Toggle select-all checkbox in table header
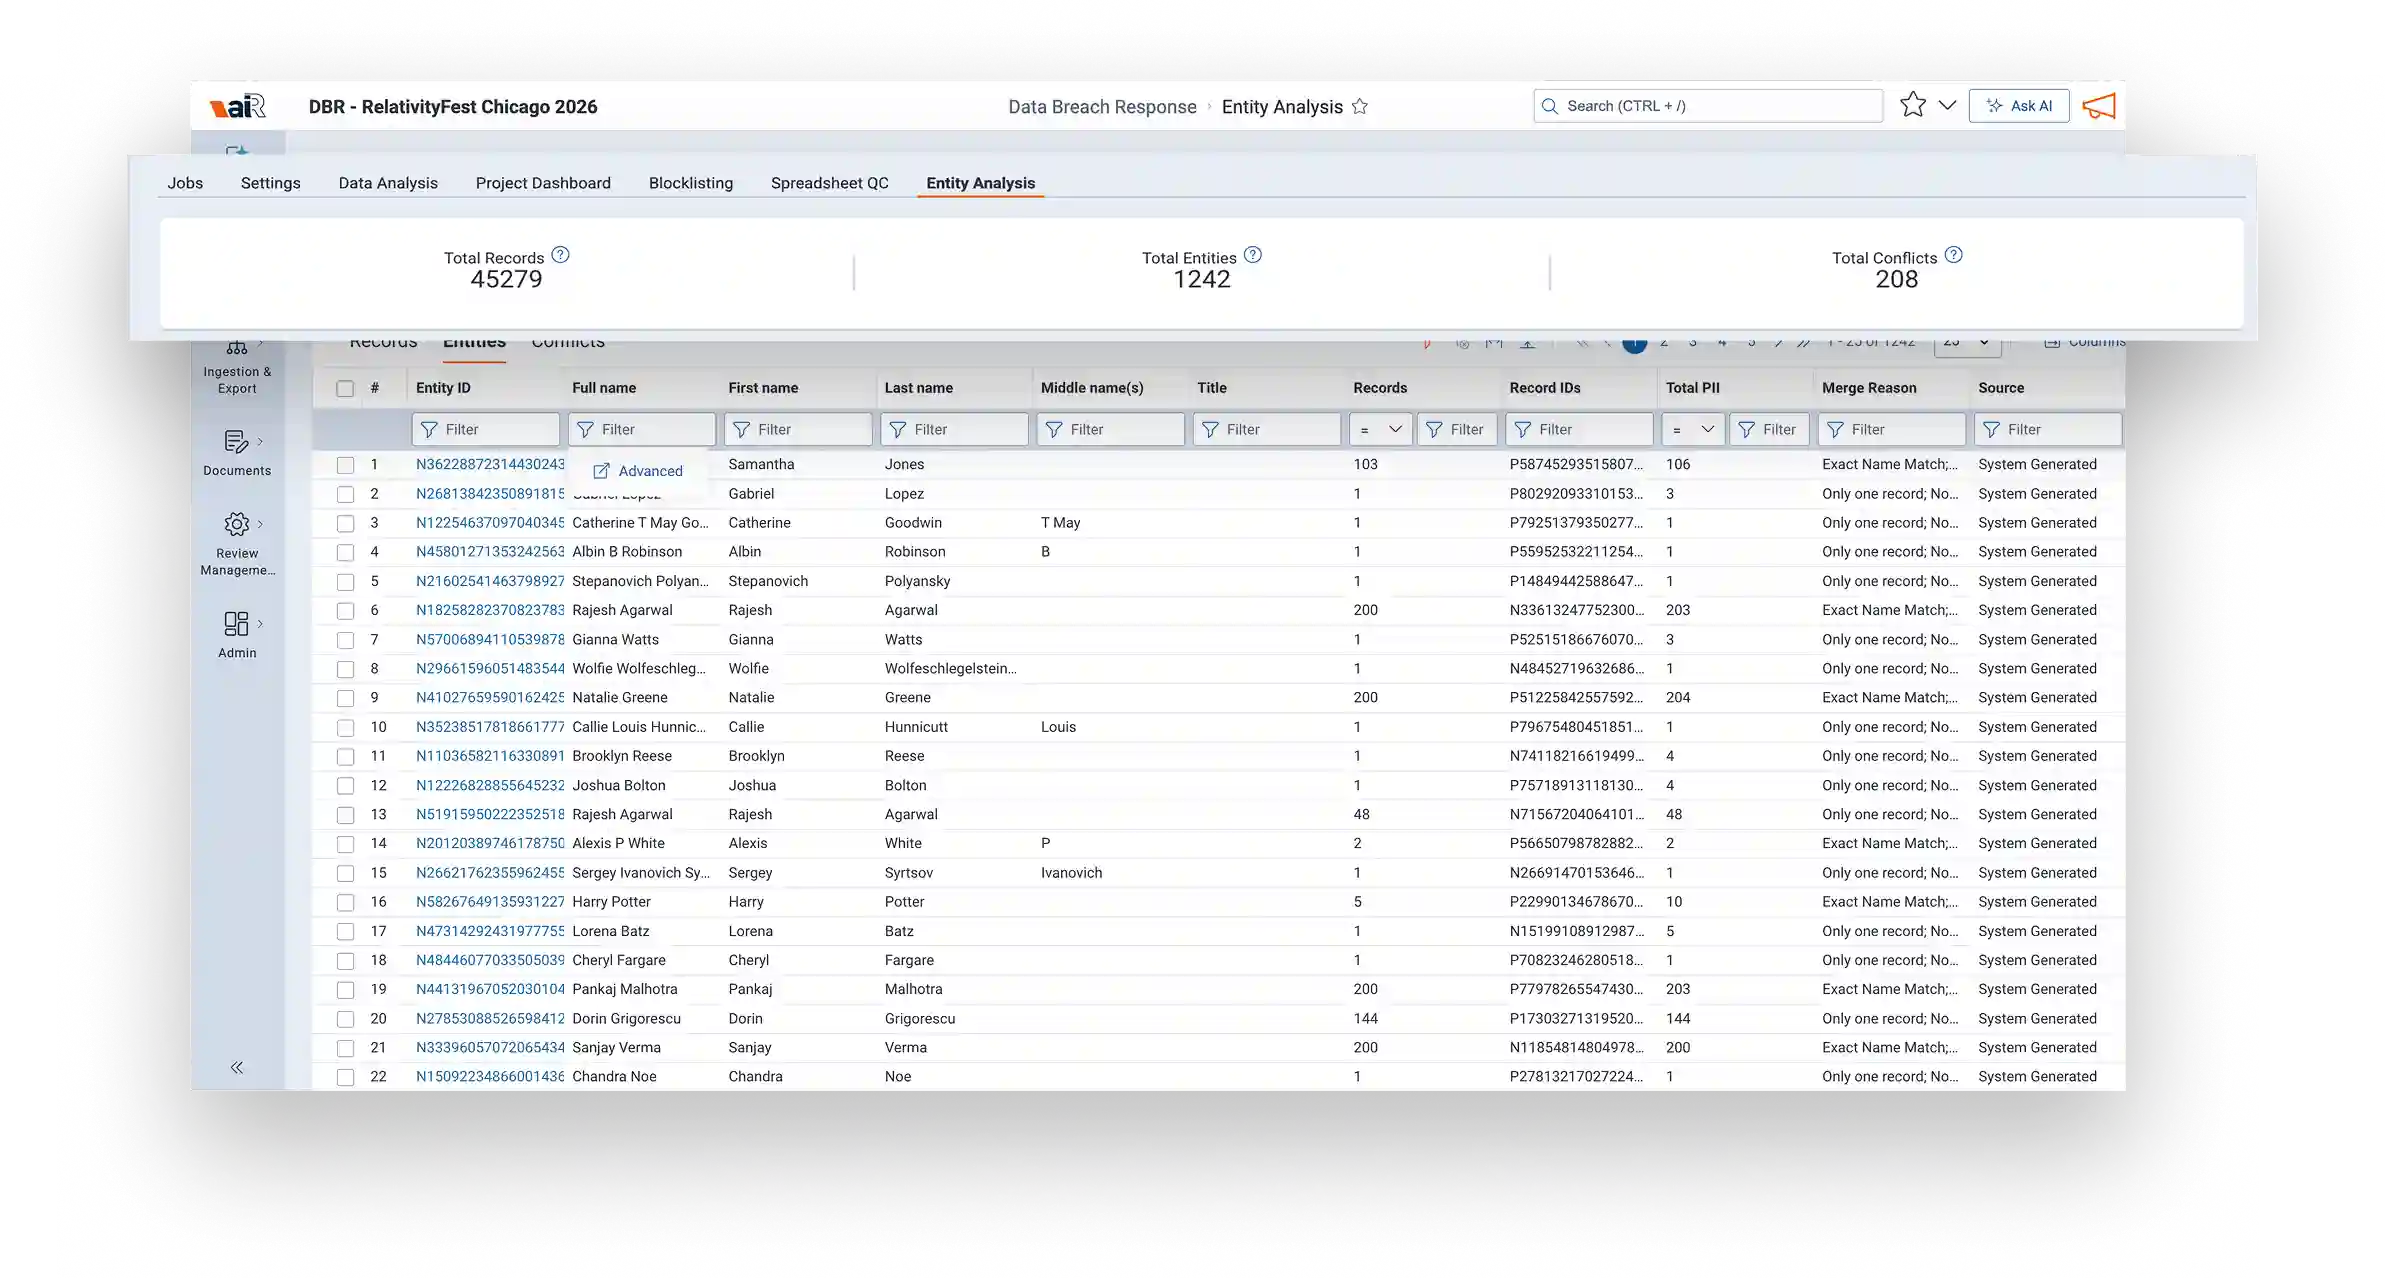 [x=345, y=388]
